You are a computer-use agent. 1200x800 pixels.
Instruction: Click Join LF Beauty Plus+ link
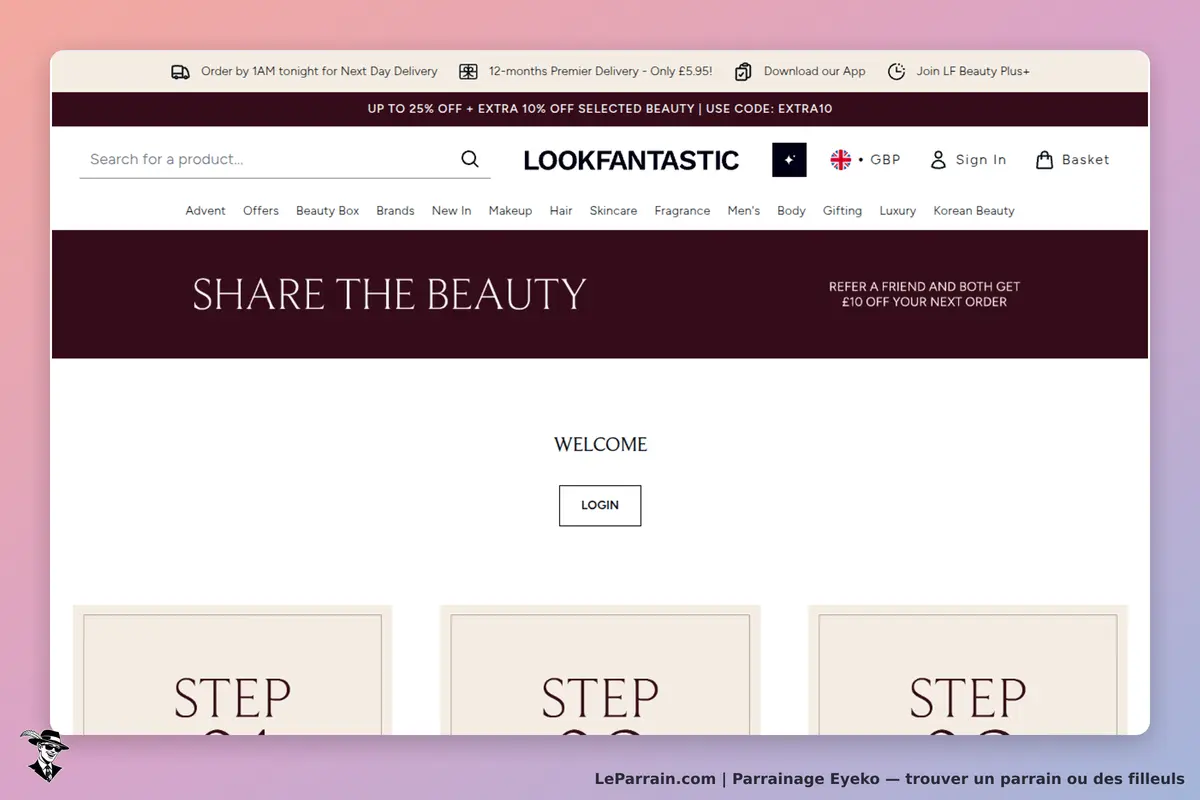[x=973, y=72]
